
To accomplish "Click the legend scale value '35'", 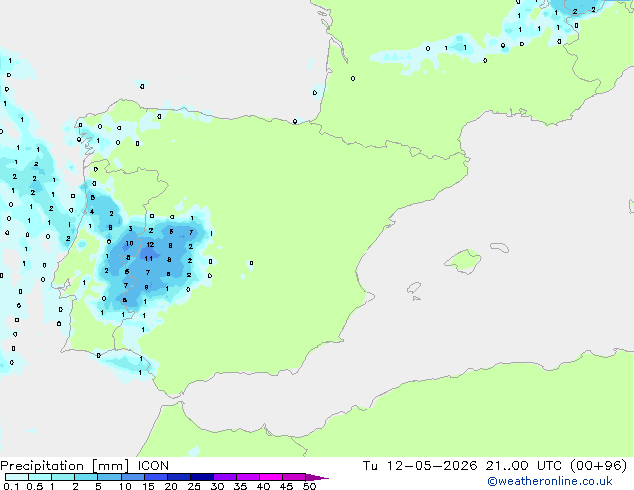I will coord(240,486).
